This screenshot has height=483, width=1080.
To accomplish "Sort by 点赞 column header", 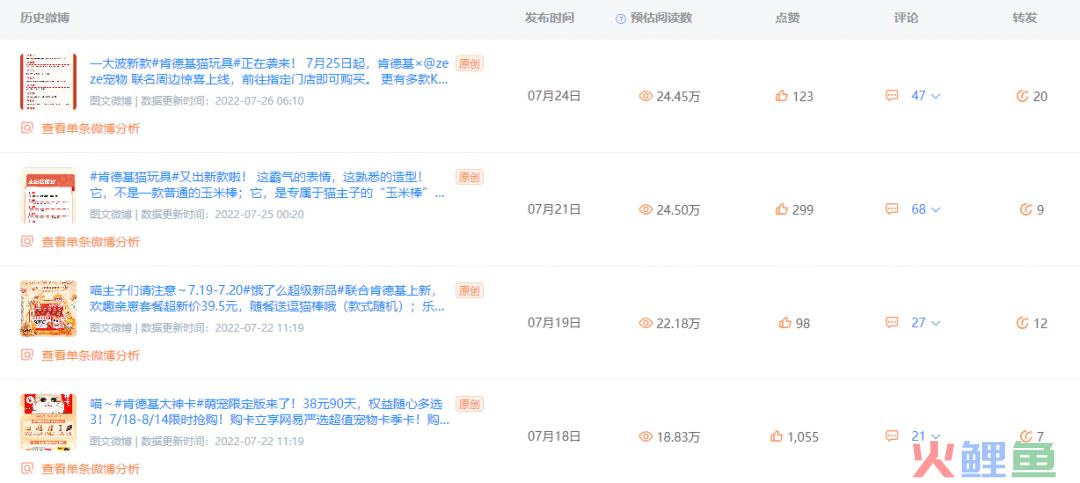I will tap(787, 18).
